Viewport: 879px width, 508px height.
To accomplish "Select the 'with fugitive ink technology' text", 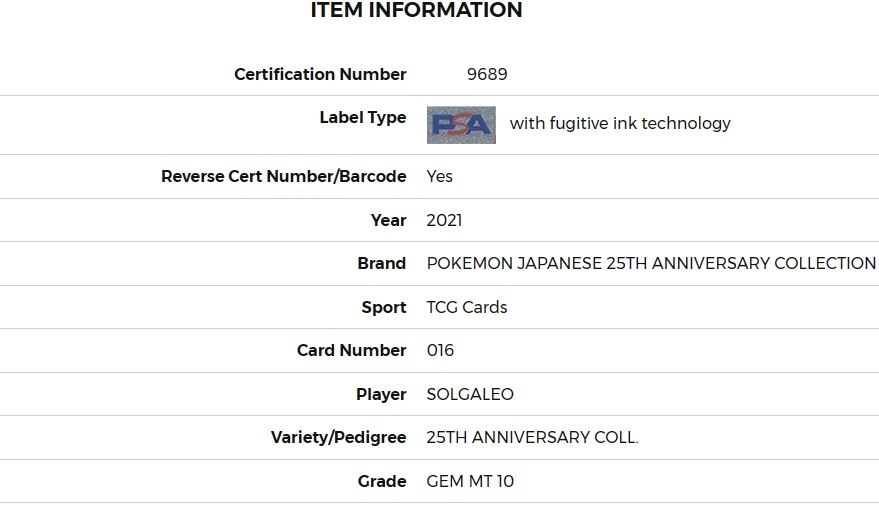I will point(620,123).
